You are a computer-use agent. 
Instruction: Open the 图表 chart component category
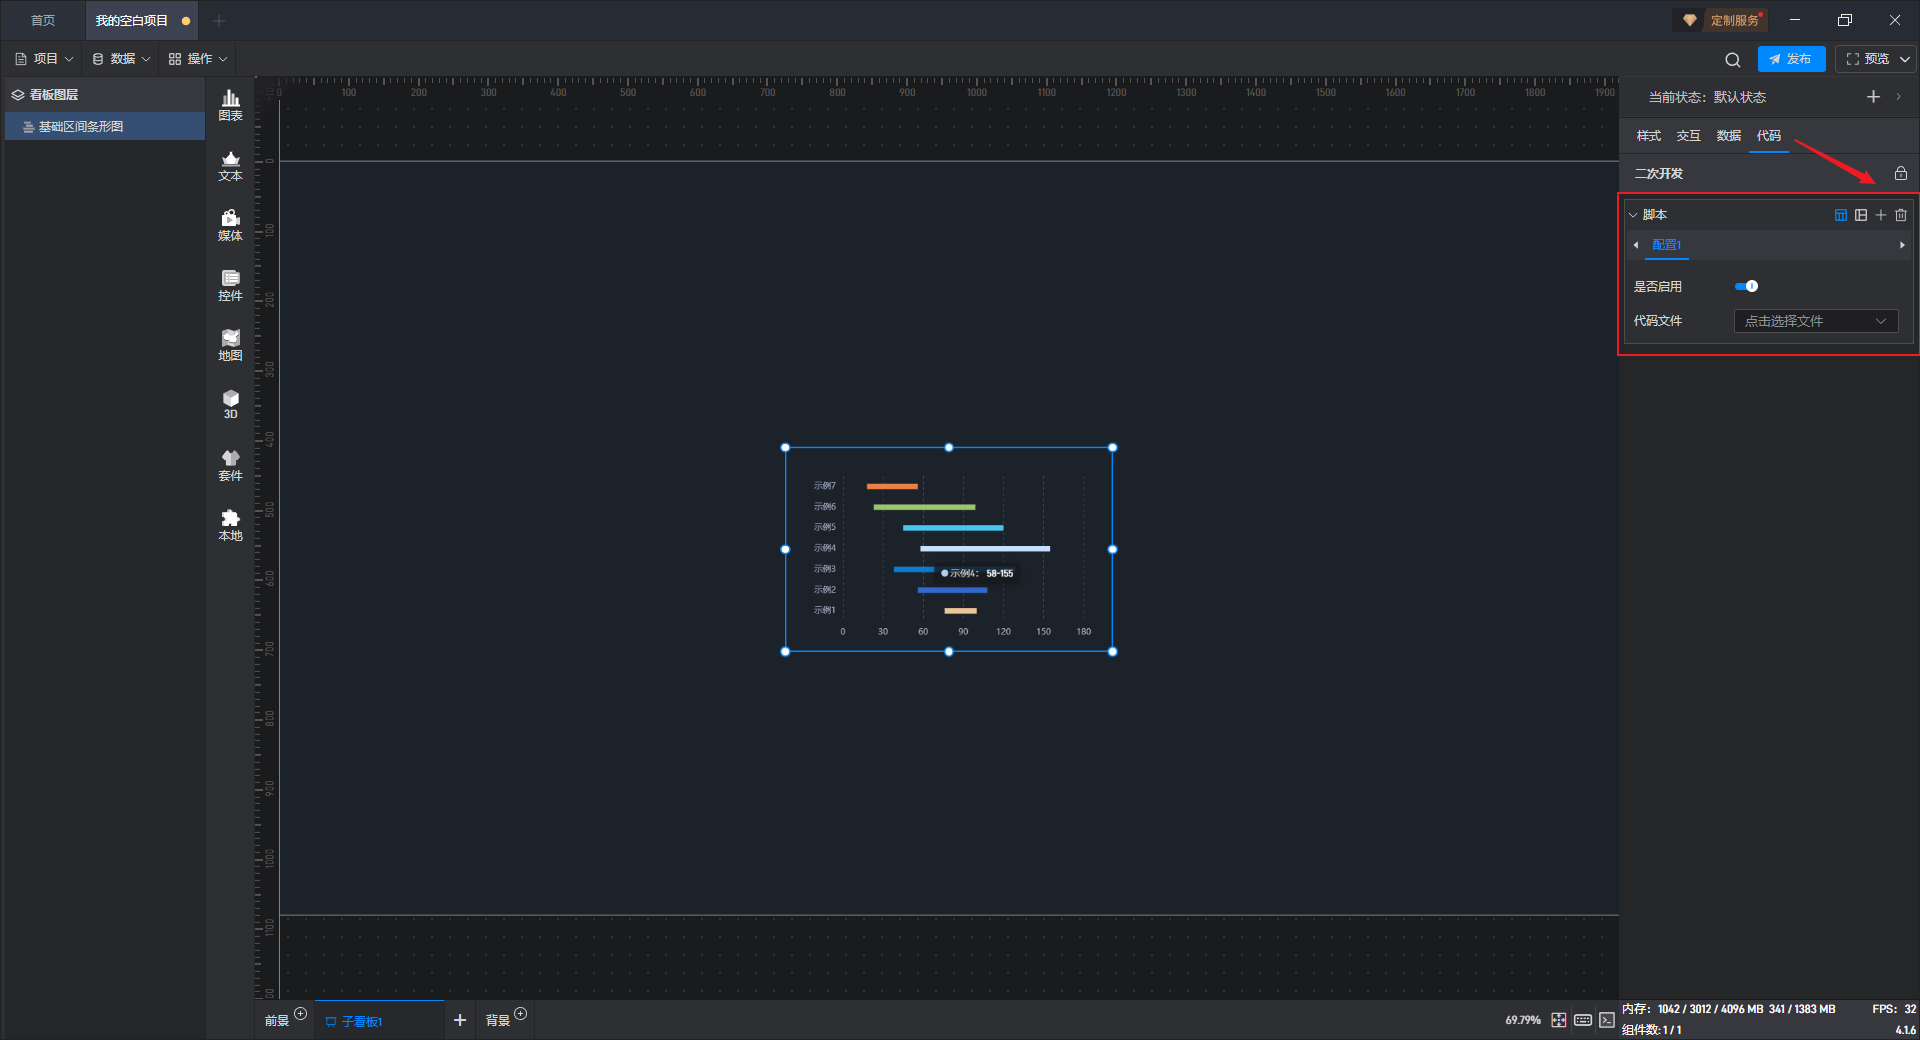click(230, 105)
